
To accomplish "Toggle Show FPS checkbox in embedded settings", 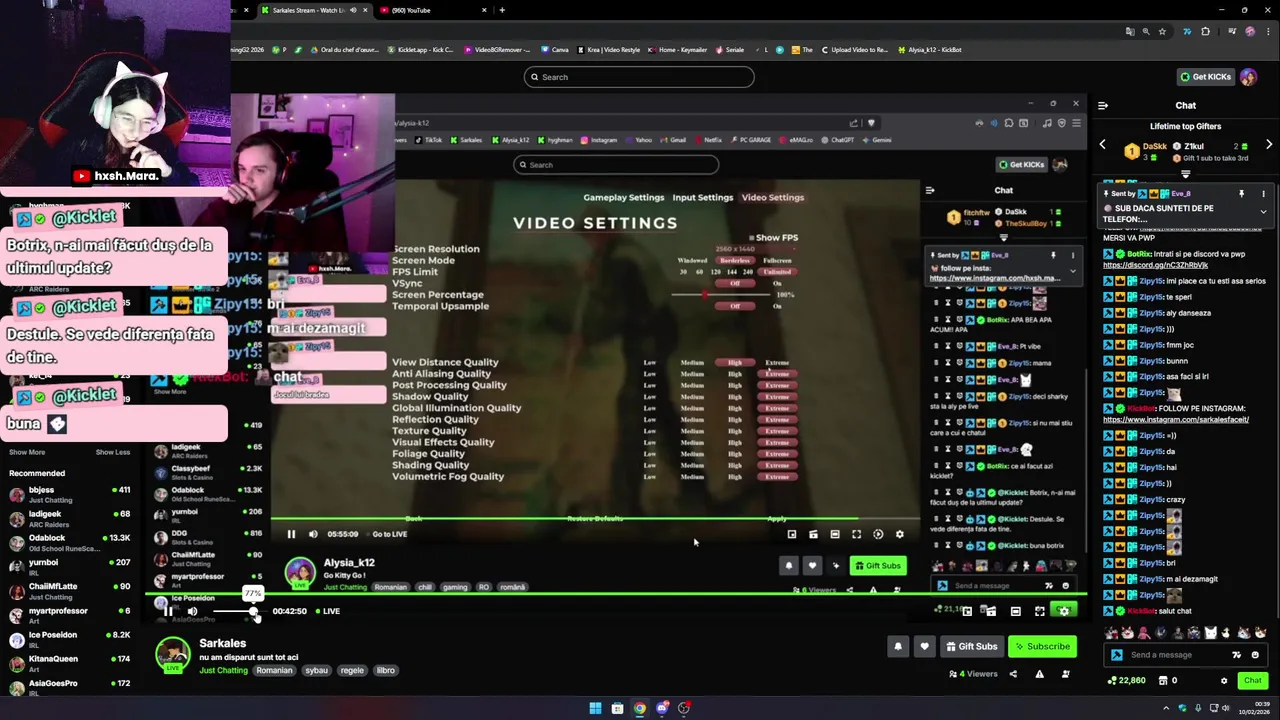I will tap(753, 238).
